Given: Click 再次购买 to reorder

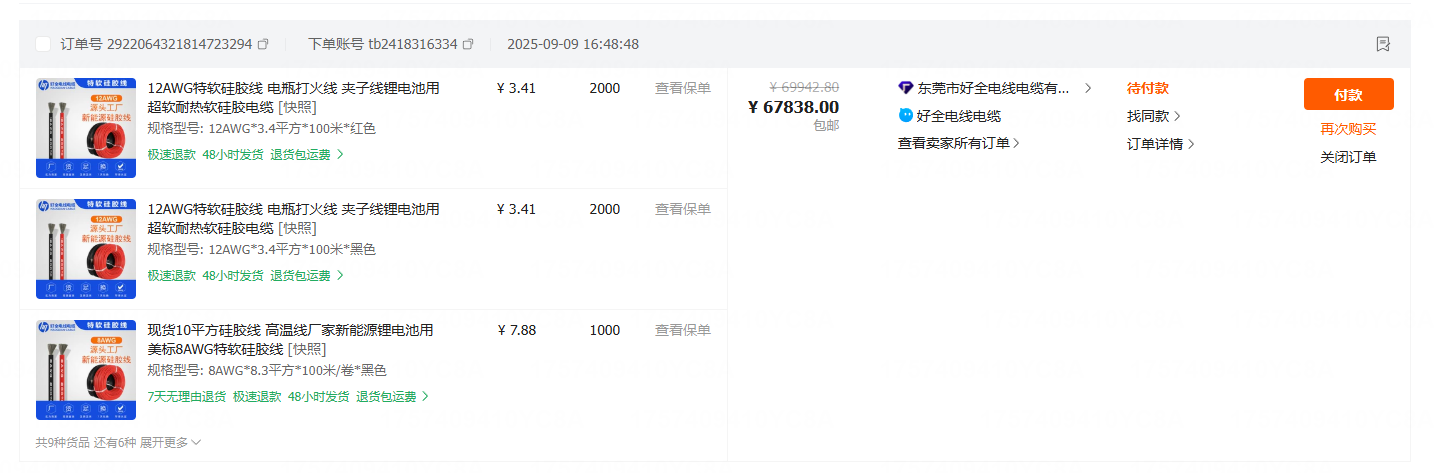Looking at the screenshot, I should 1348,129.
